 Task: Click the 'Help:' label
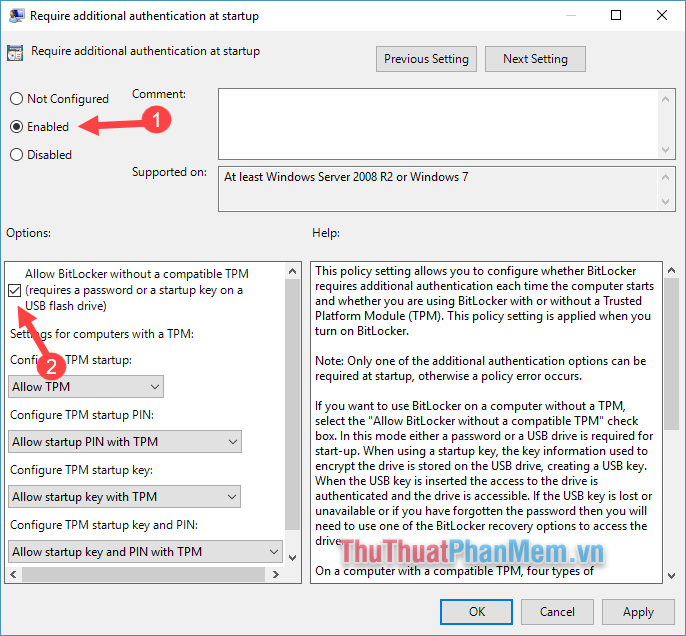(x=326, y=233)
